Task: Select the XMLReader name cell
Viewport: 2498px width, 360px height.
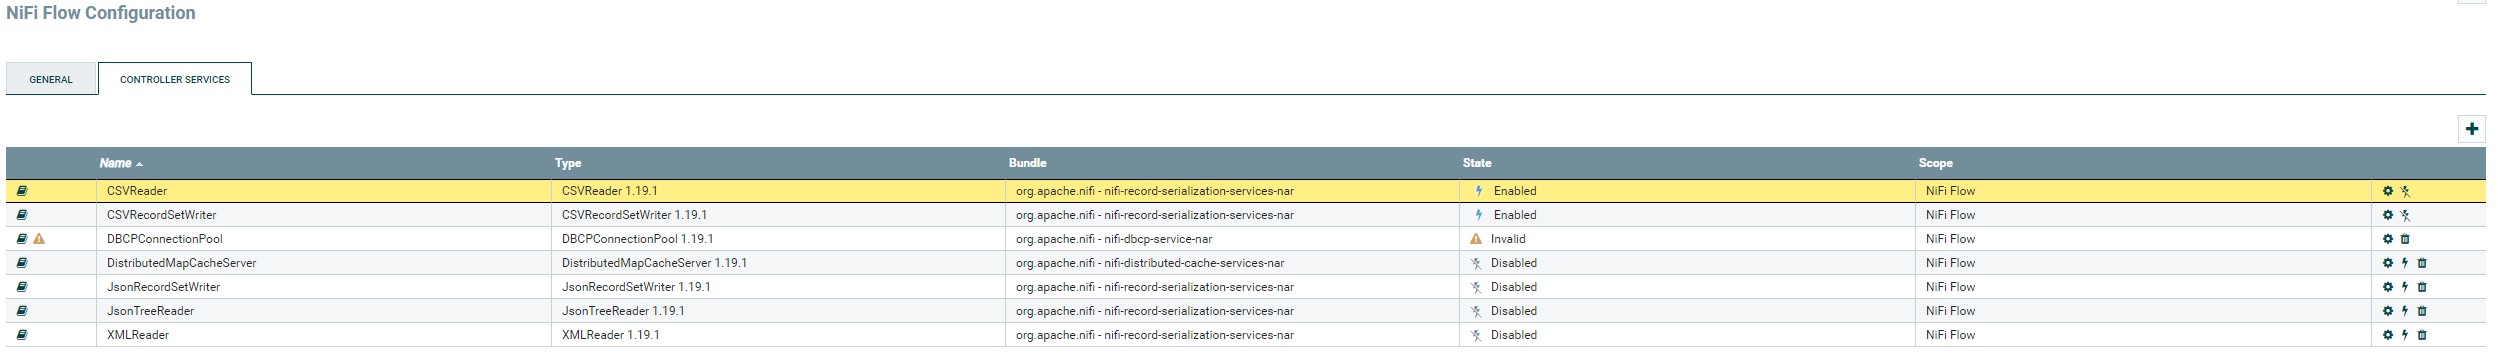Action: (323, 335)
